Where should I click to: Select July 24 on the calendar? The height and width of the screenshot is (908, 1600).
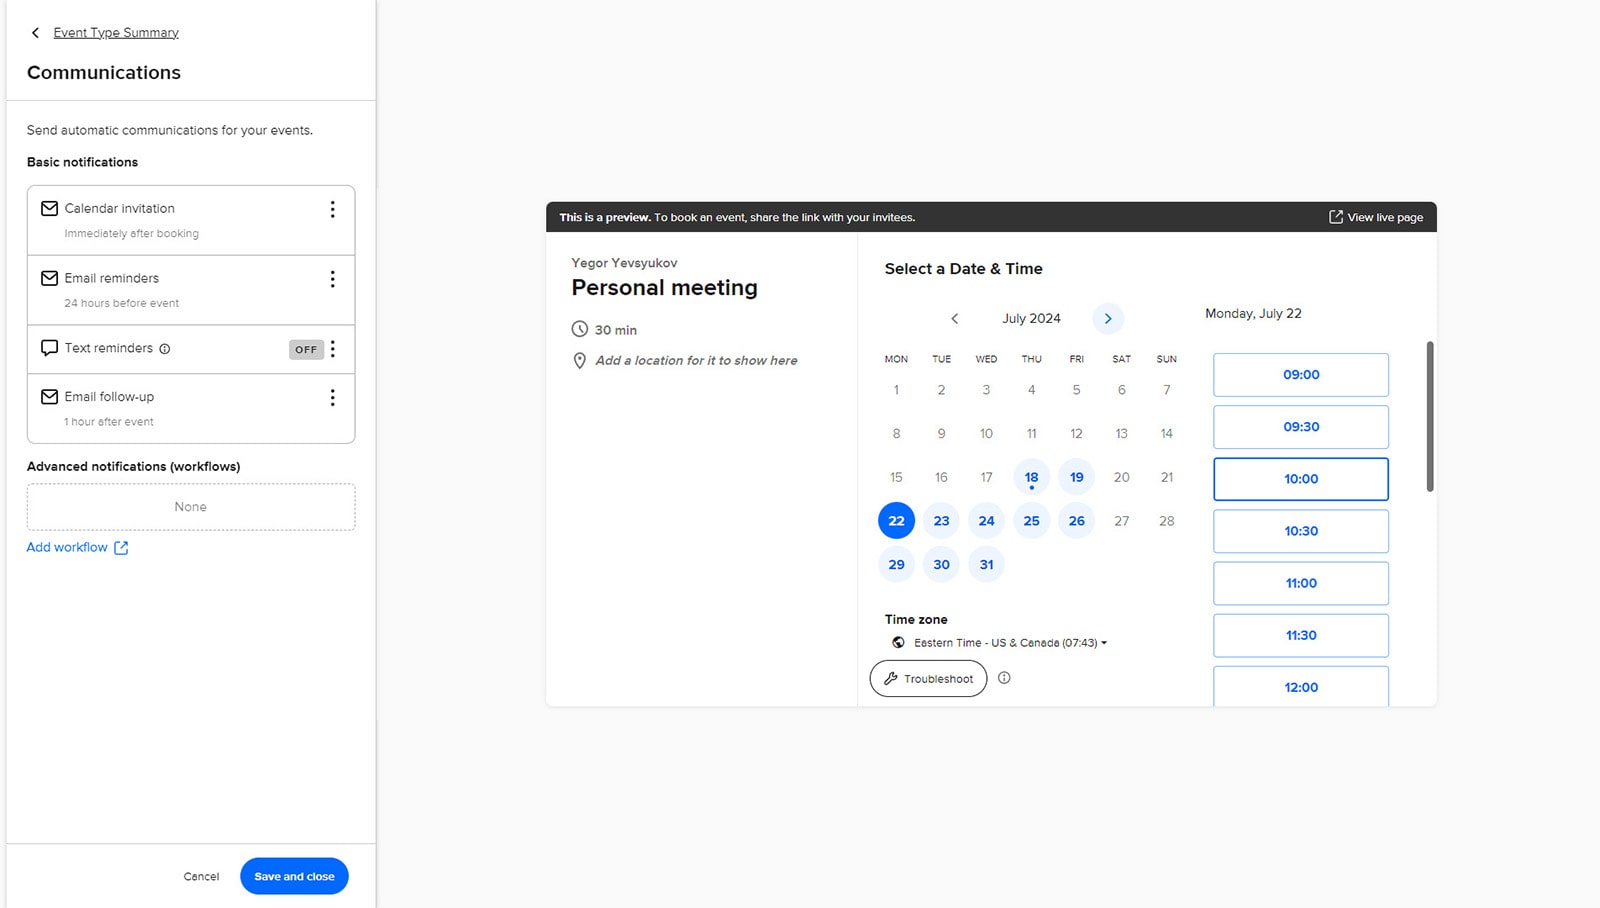click(x=986, y=521)
